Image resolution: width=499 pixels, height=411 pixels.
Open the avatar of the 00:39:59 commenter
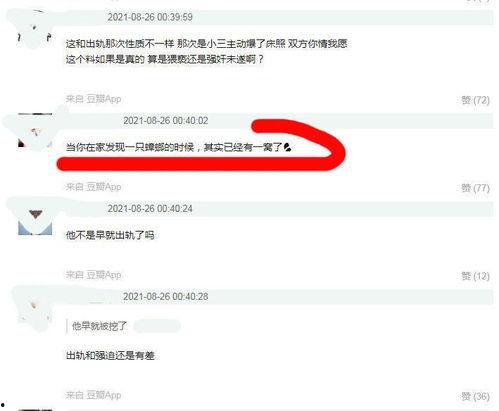coord(35,31)
